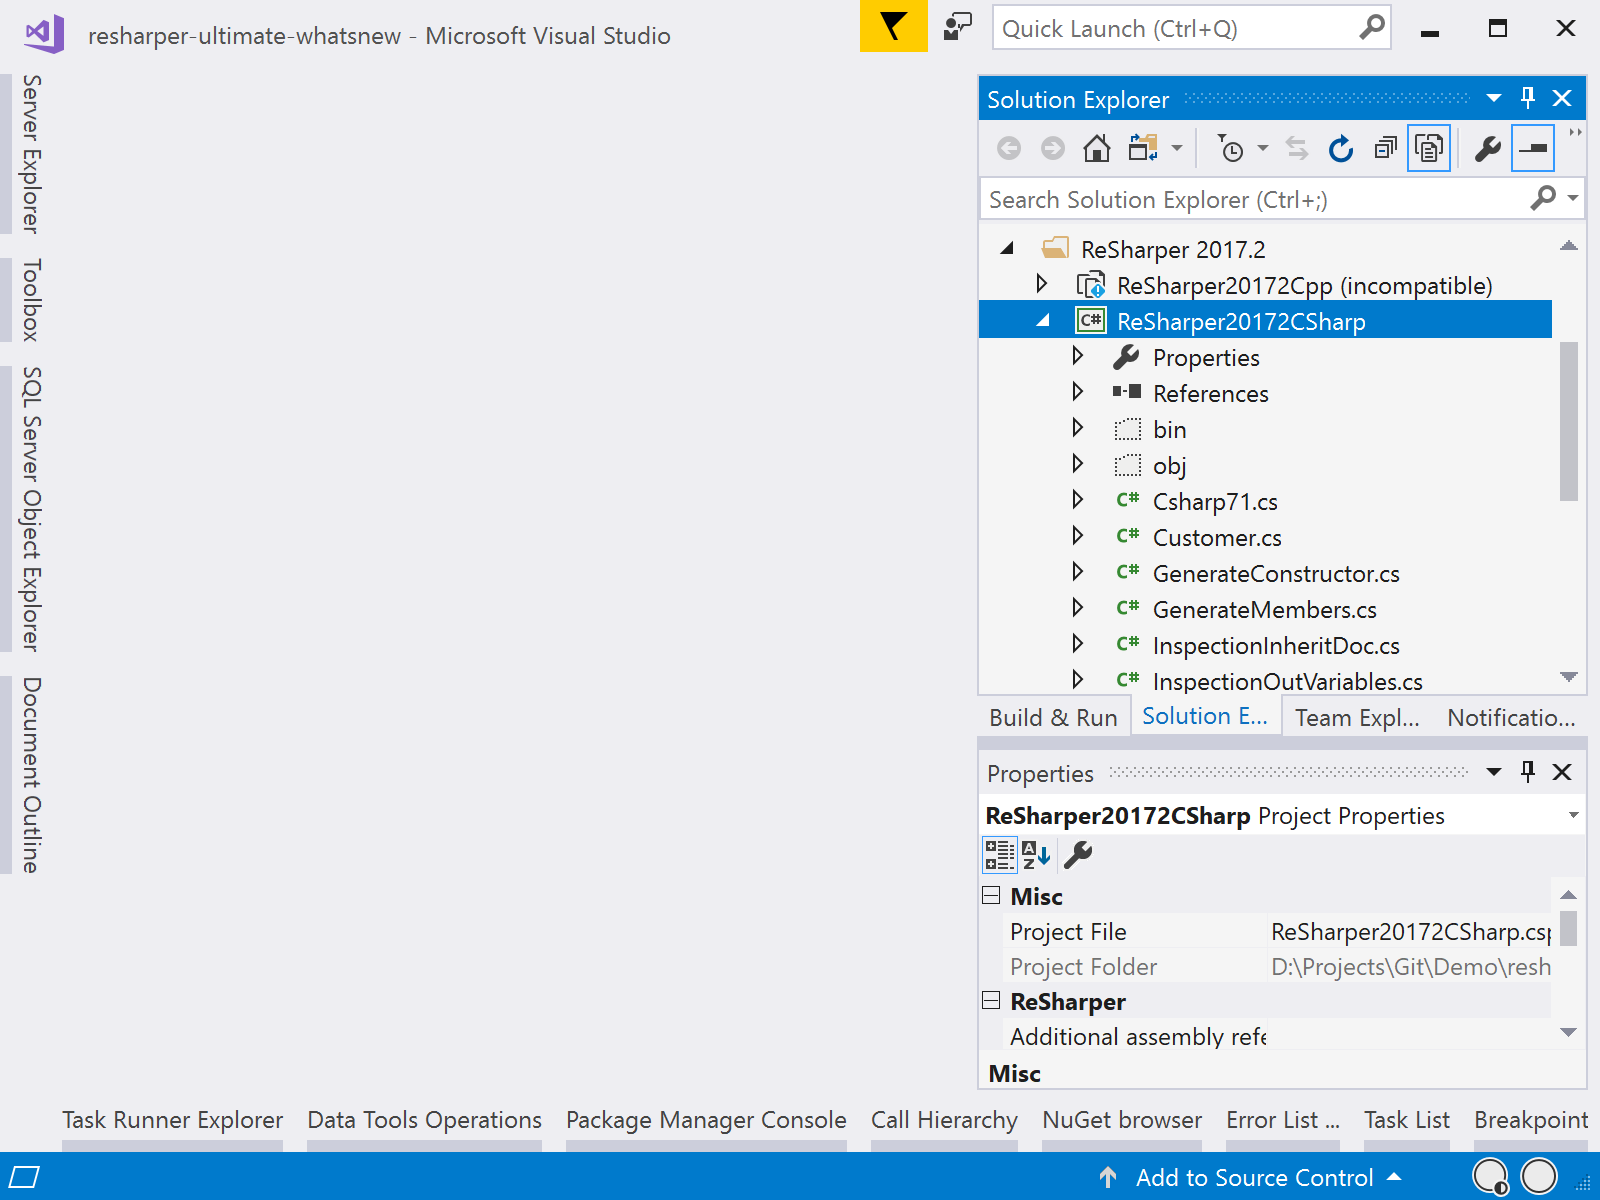Select InspectionInheritDoc.cs file
The image size is (1600, 1200).
1276,646
